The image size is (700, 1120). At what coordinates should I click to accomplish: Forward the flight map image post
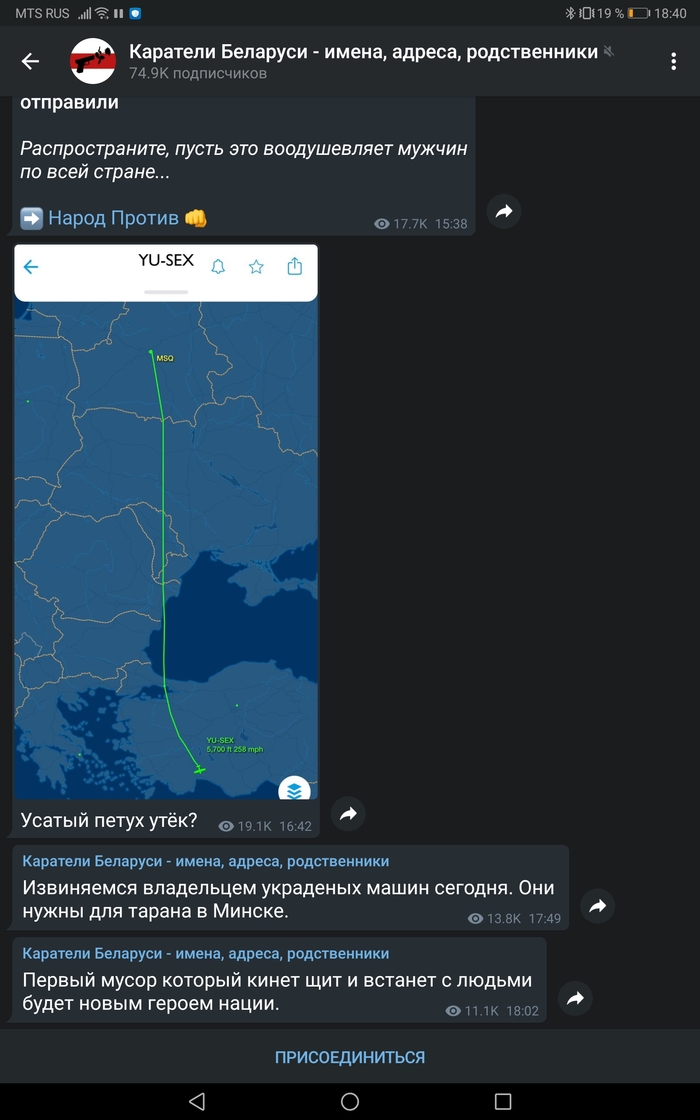(x=348, y=814)
